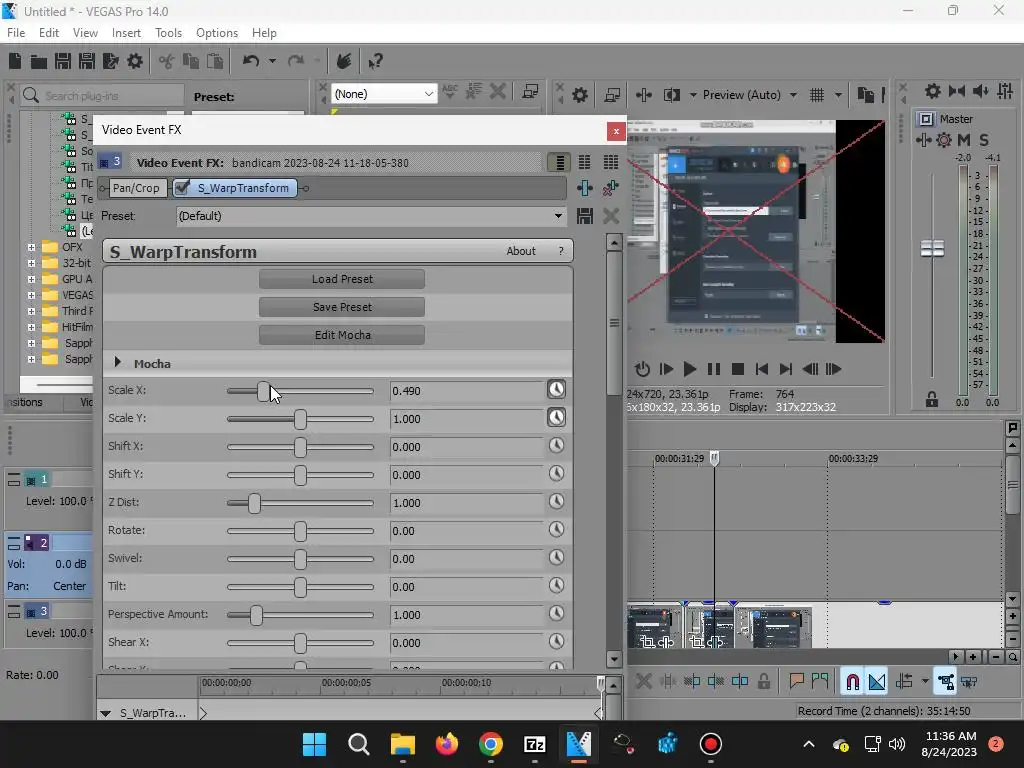Uncheck the S_WarpTransform plug-in checkbox

pos(182,188)
